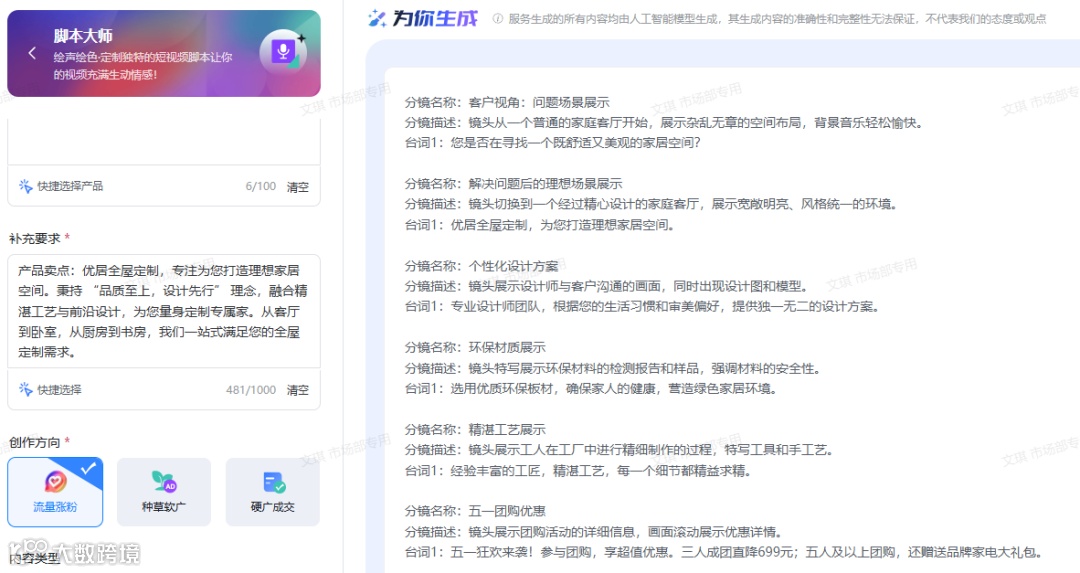Click the 为你生成 magic wand icon
The height and width of the screenshot is (573, 1080).
(377, 19)
